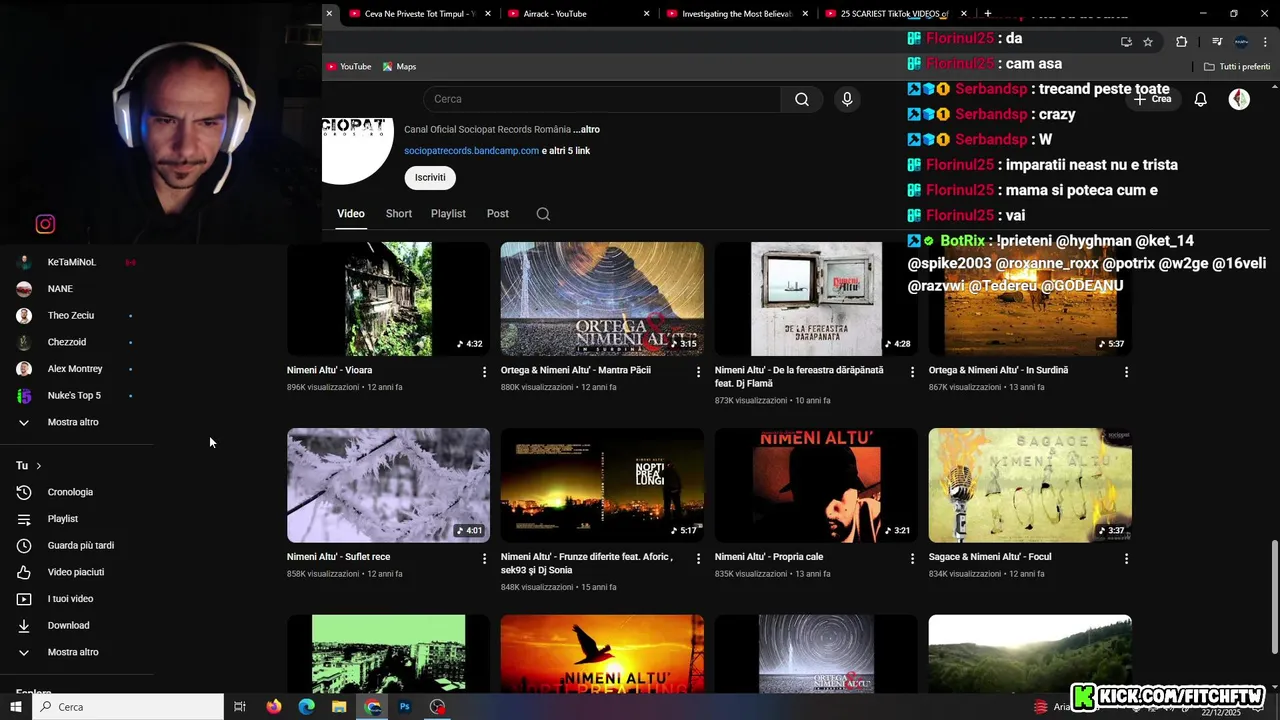Open a new browser tab
Screen dimensions: 1280x720
coord(988,14)
